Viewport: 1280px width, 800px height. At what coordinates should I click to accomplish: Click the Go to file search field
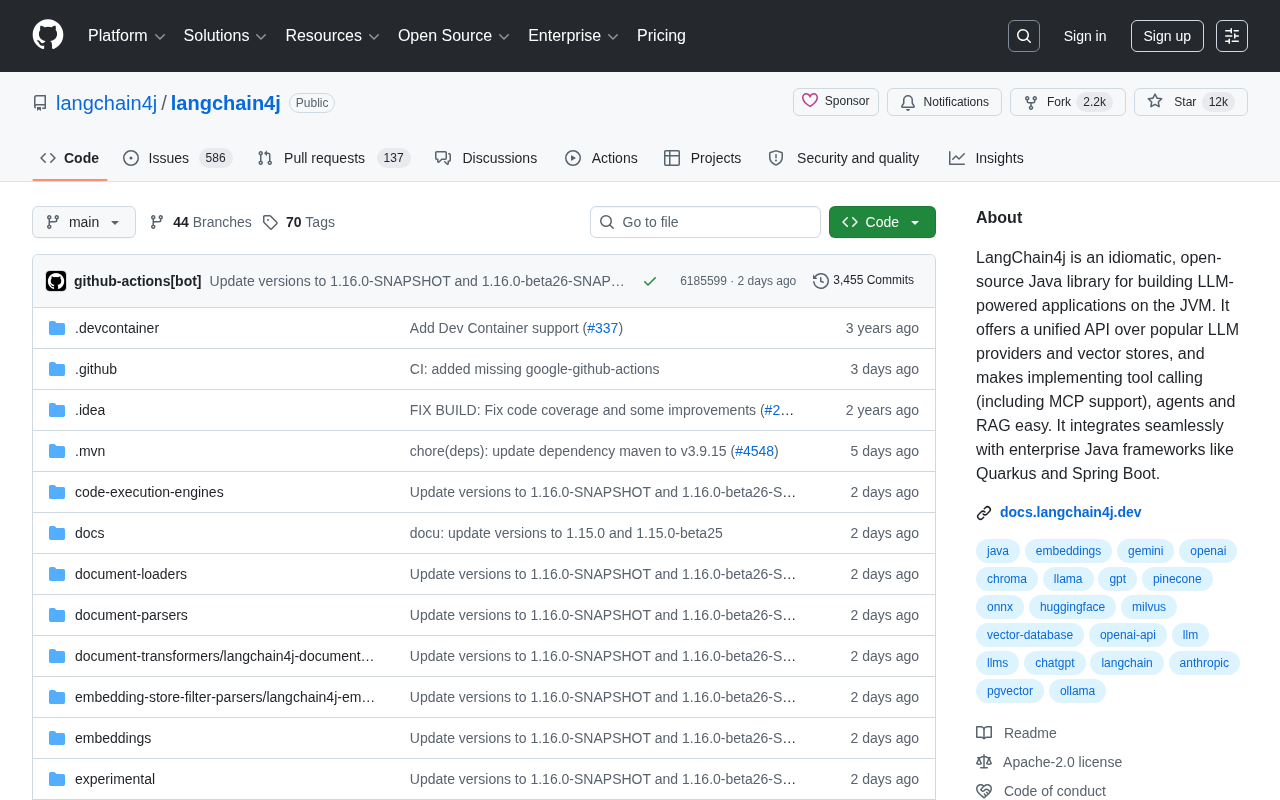click(x=705, y=222)
